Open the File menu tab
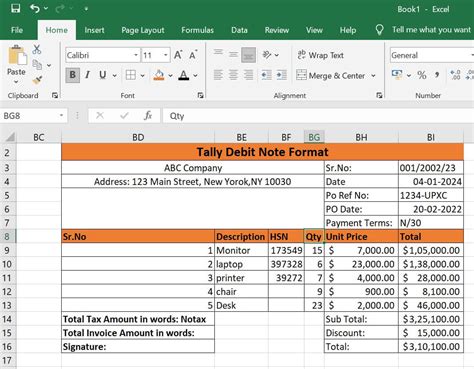Viewport: 474px width, 369px height. [x=17, y=30]
